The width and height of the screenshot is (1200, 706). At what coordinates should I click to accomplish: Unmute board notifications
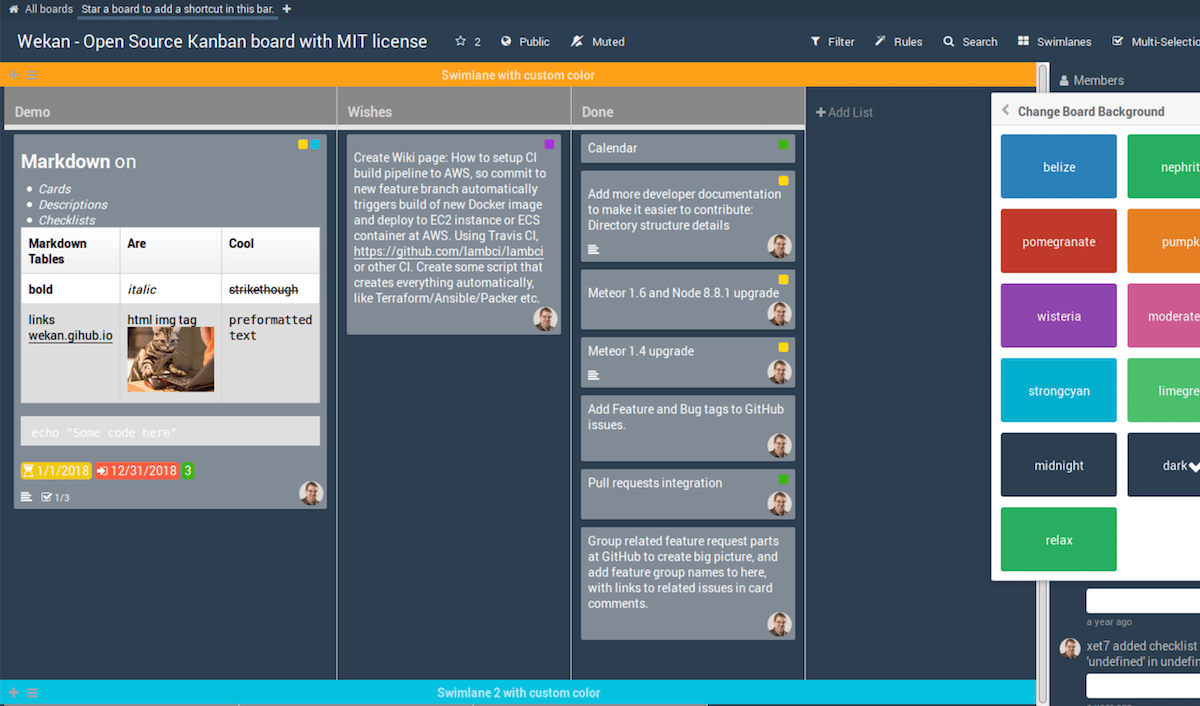(597, 41)
